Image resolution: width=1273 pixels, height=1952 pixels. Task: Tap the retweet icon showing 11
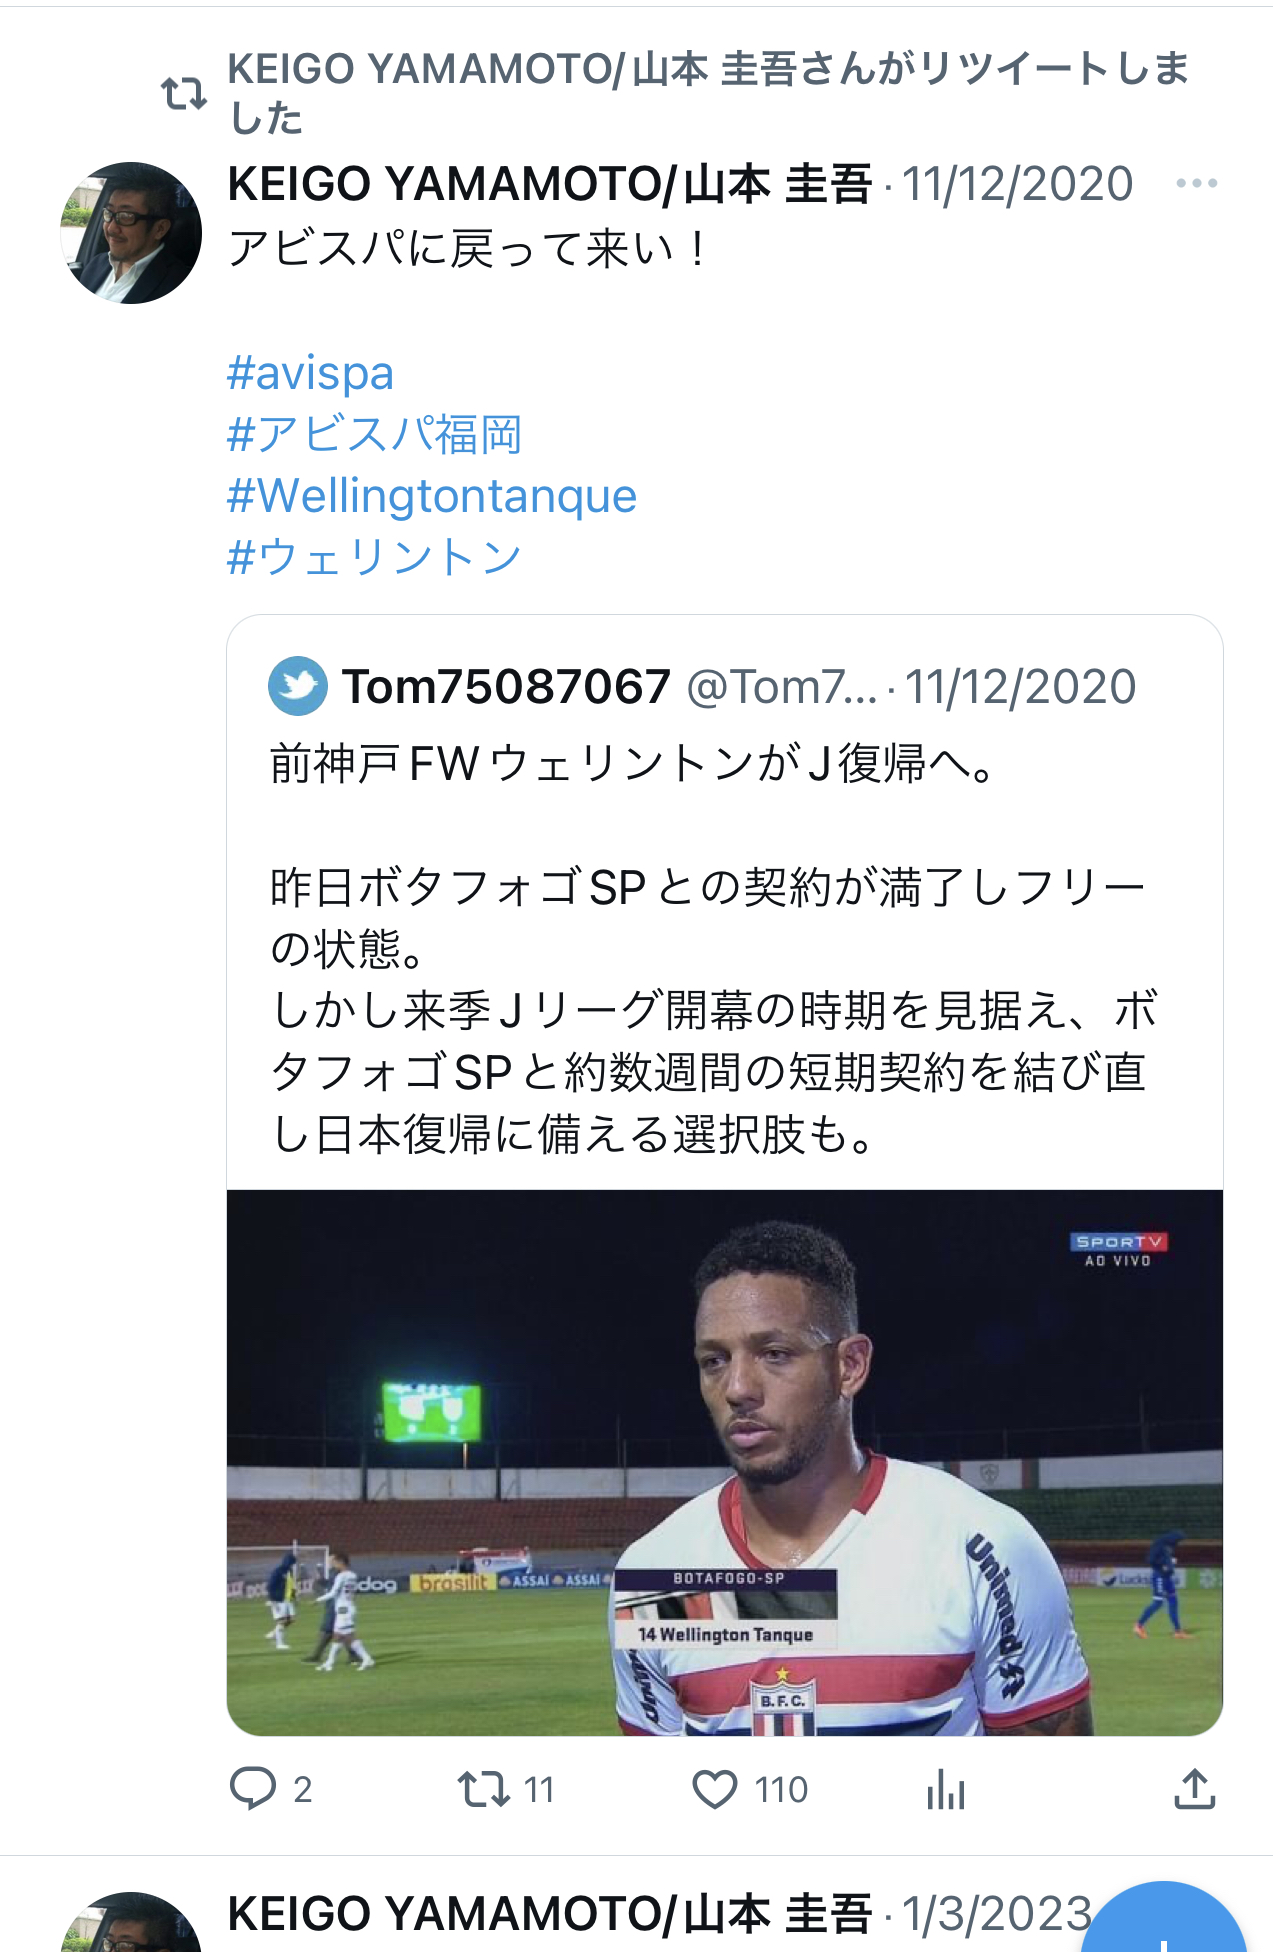(484, 1789)
